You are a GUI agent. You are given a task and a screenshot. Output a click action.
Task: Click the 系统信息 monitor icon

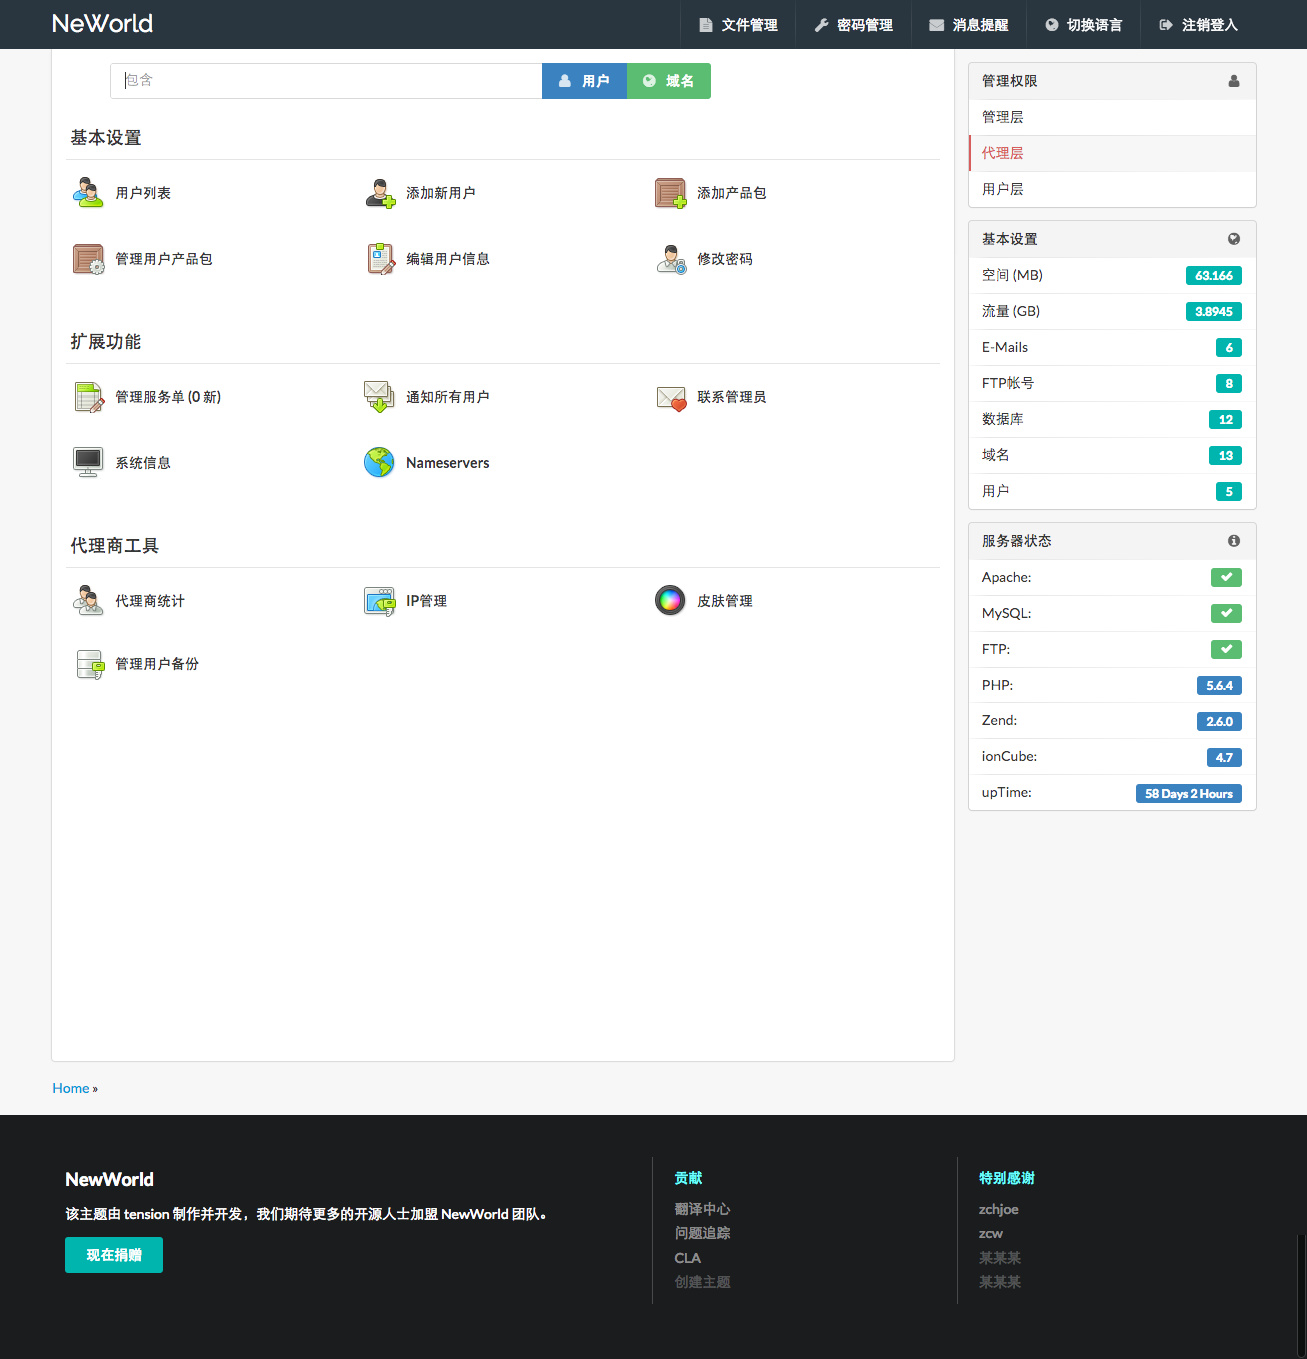tap(88, 462)
